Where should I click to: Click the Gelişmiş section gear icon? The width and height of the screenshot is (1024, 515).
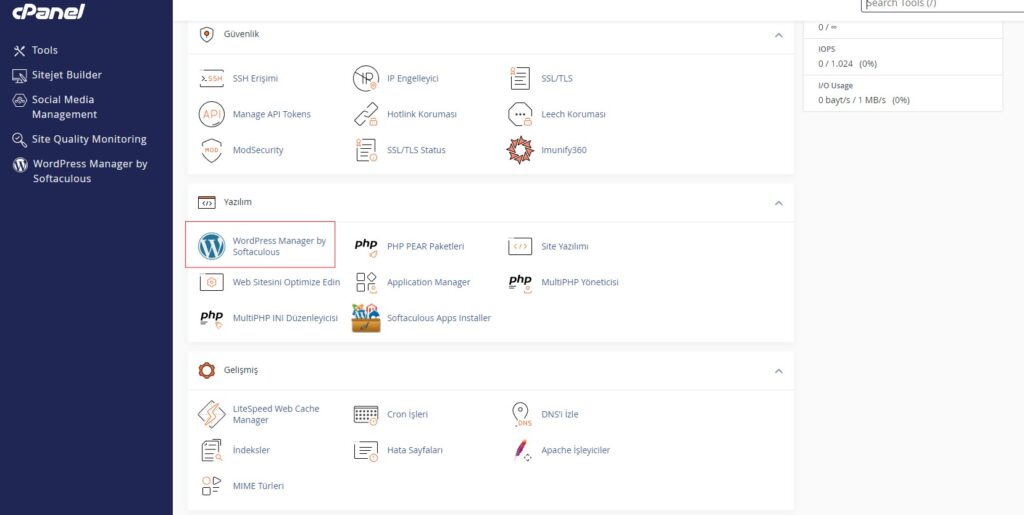tap(206, 371)
